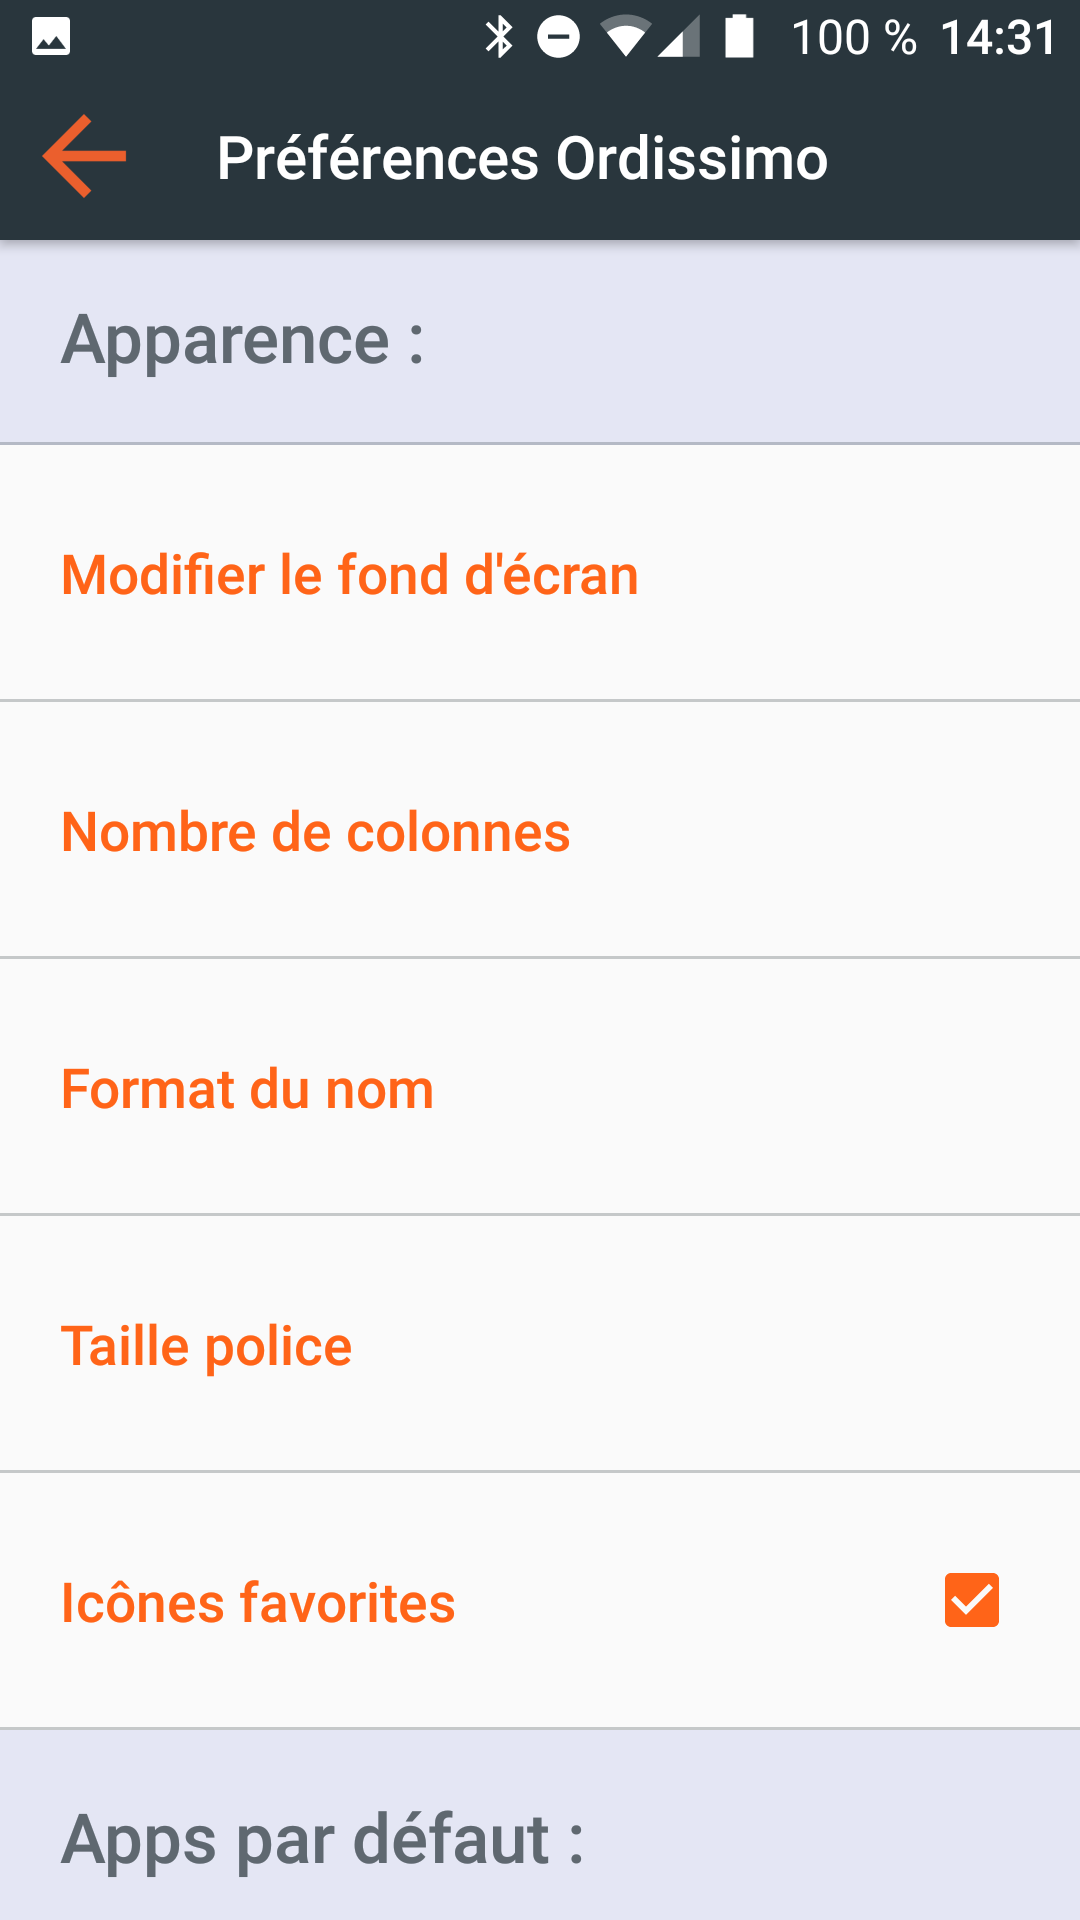This screenshot has width=1080, height=1920.
Task: Tap the Apps par défaut header
Action: [322, 1838]
